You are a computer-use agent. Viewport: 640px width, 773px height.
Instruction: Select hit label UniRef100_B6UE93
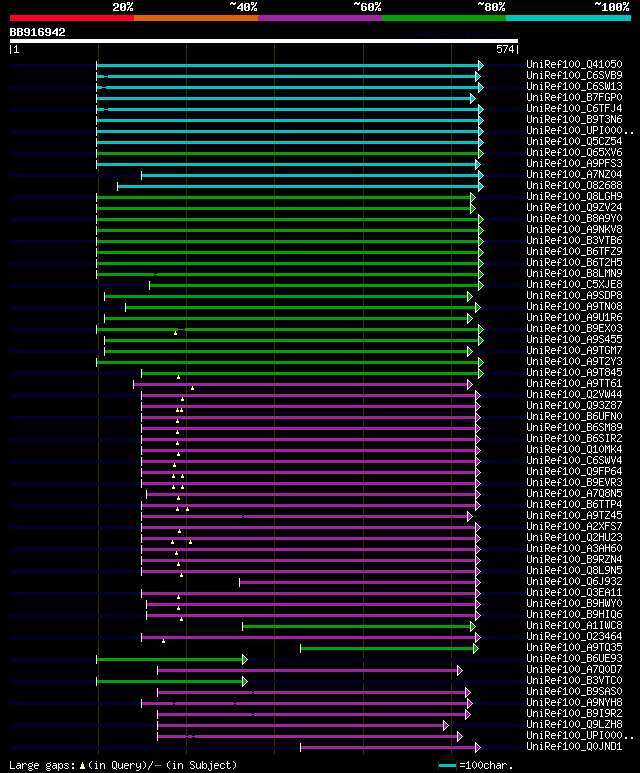click(574, 659)
